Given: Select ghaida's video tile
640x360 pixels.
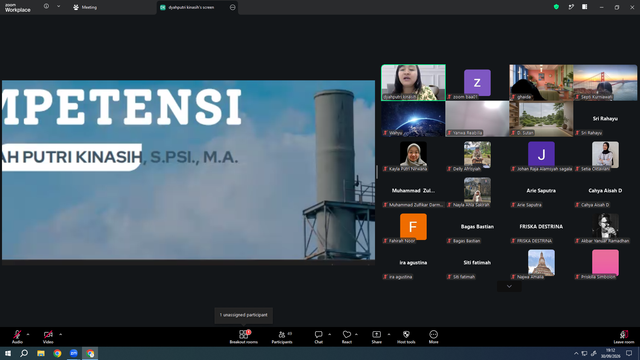Looking at the screenshot, I should (x=541, y=82).
